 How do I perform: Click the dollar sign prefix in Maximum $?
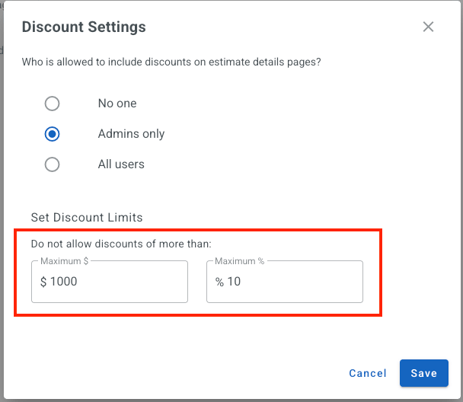(x=43, y=282)
